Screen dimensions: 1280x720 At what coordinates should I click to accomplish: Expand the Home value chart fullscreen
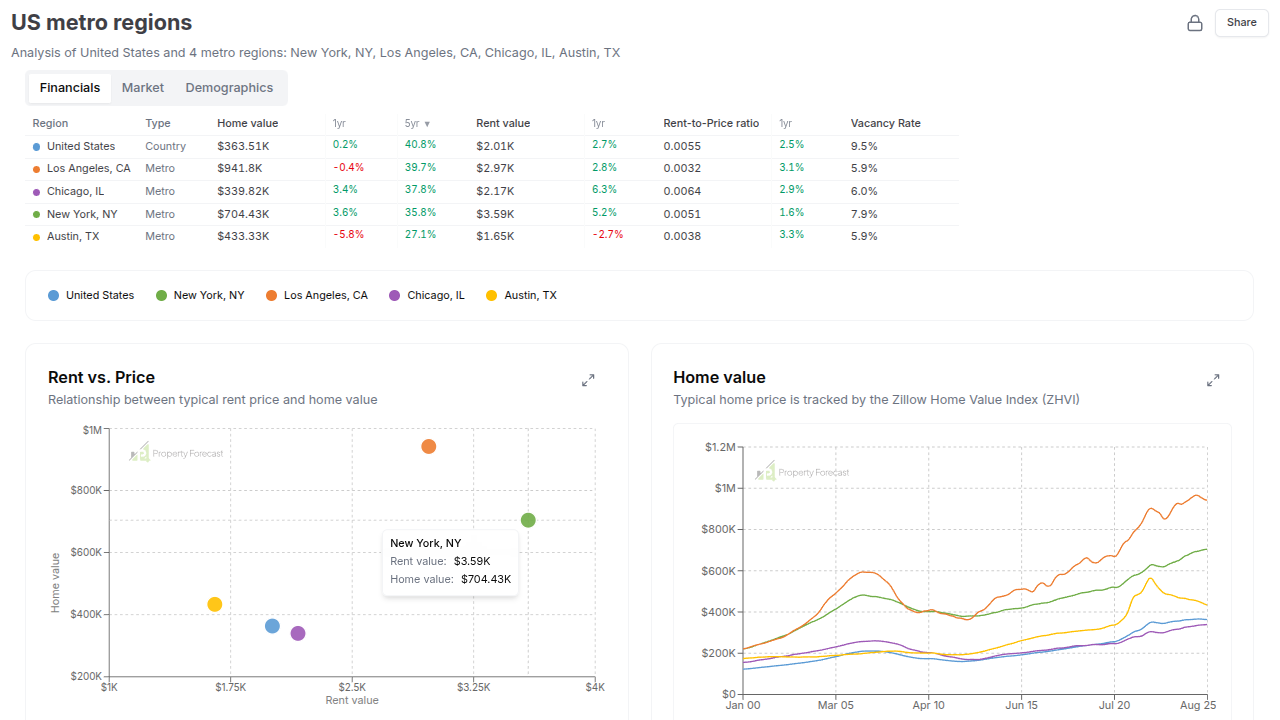[x=1213, y=380]
